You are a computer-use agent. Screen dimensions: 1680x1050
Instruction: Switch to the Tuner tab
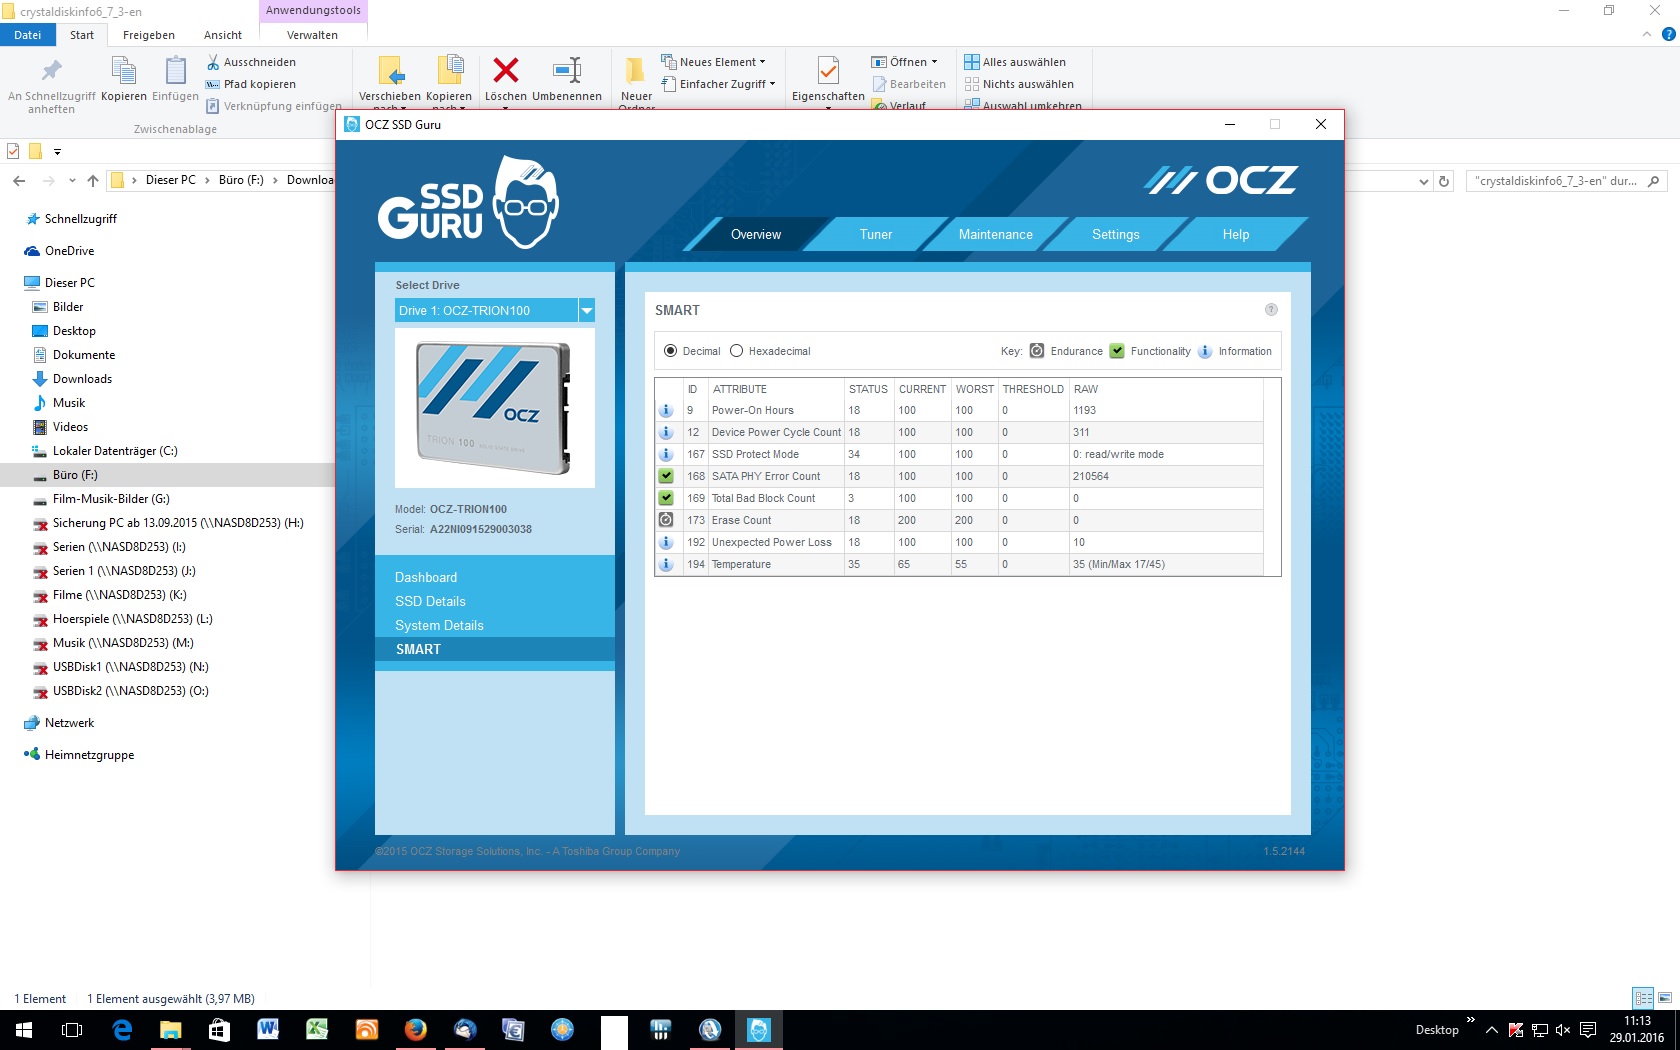click(876, 234)
